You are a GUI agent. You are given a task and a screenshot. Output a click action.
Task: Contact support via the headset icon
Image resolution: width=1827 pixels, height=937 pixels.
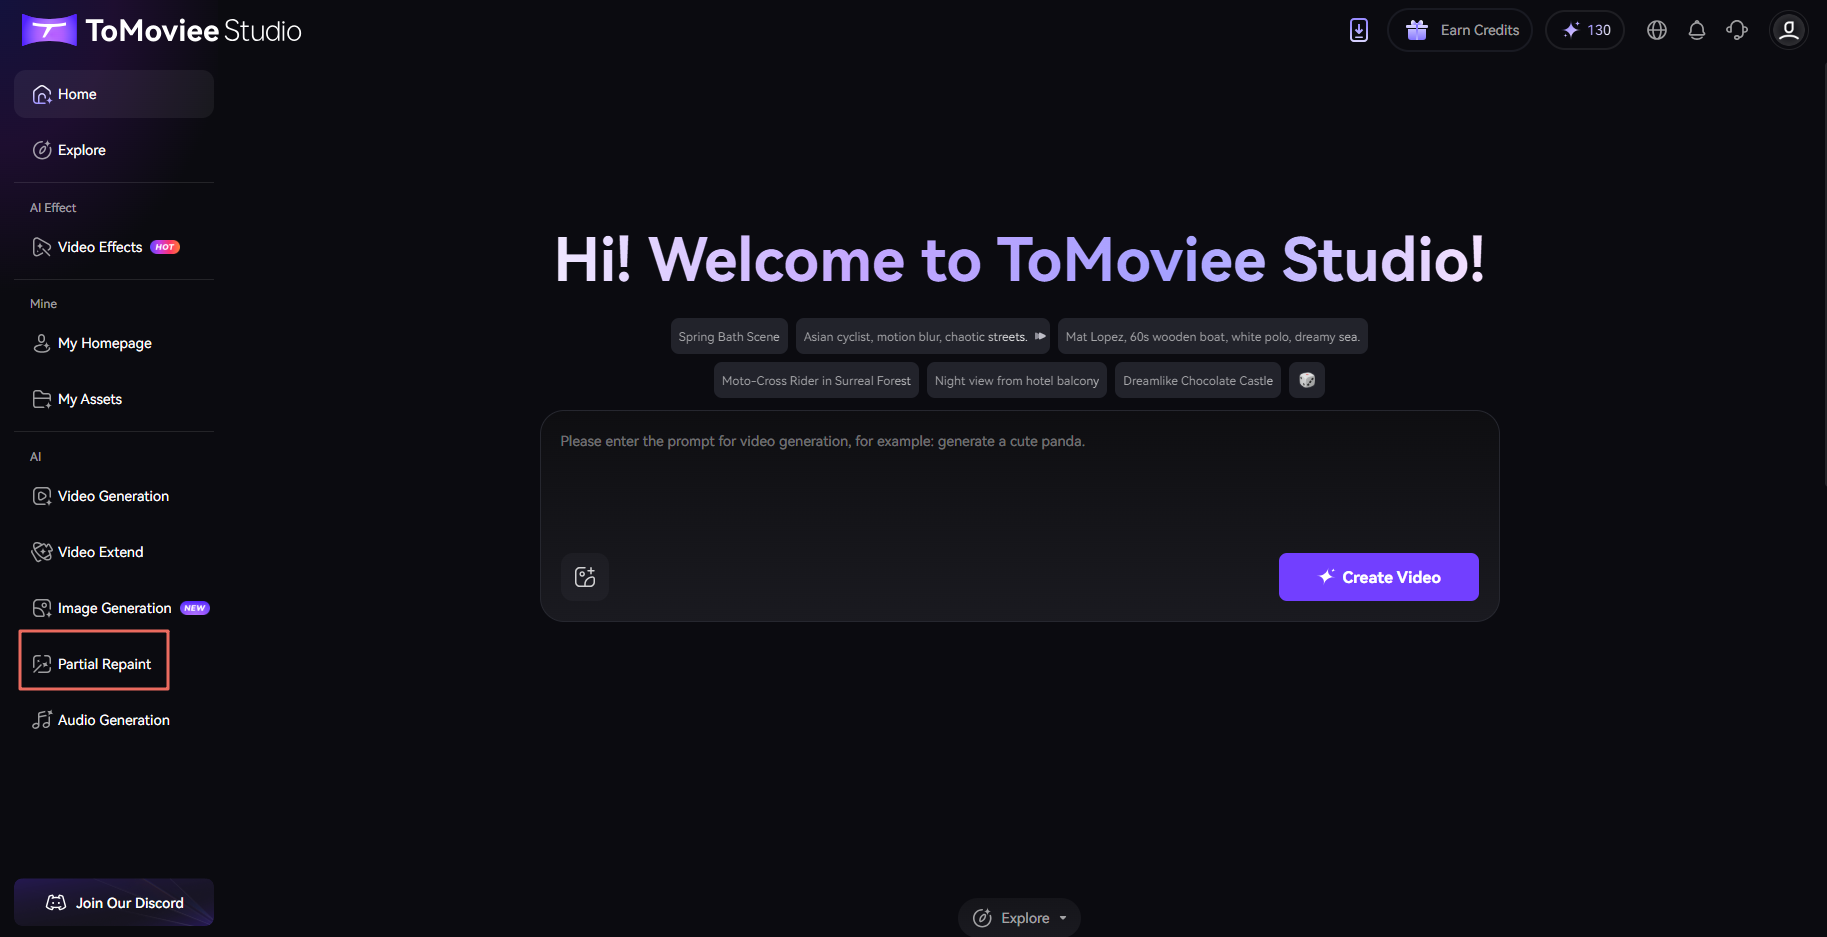coord(1737,30)
